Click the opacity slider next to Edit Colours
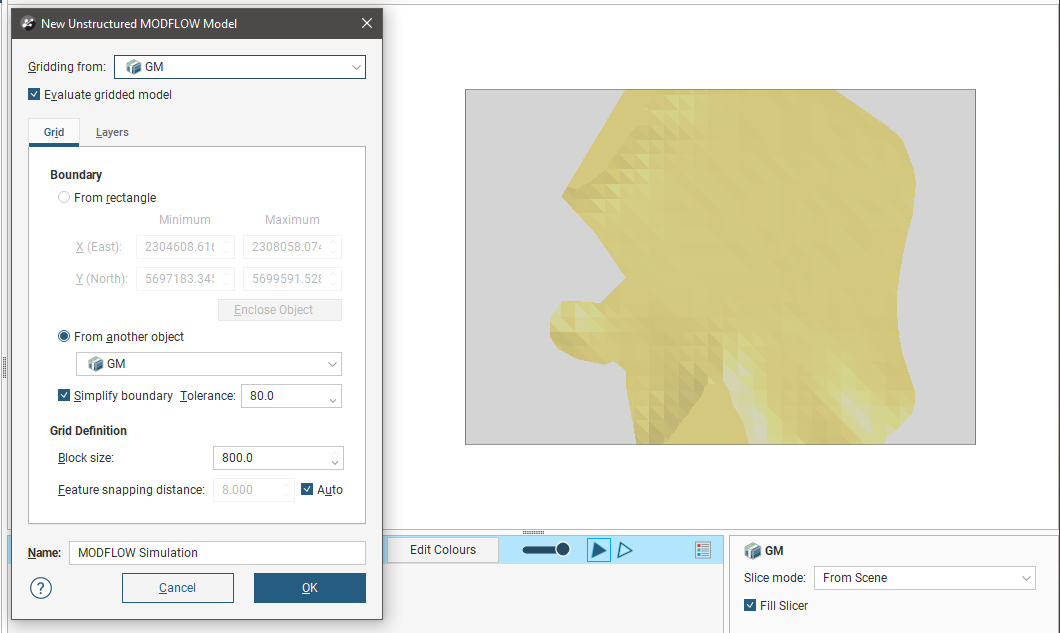This screenshot has width=1060, height=633. coord(546,550)
